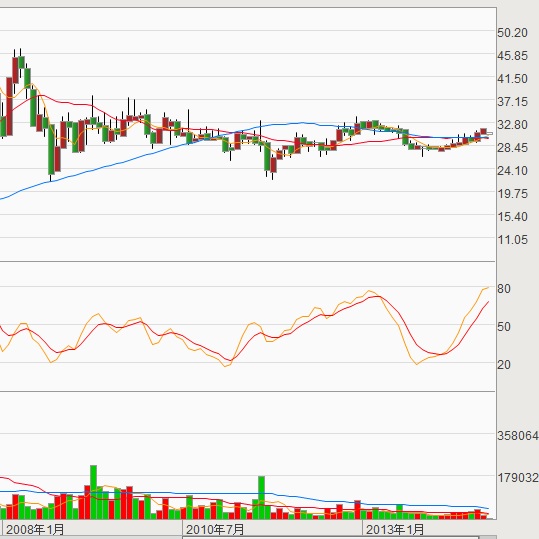Jump to the 2010年7月 date marker
Image resolution: width=539 pixels, height=539 pixels.
(x=215, y=529)
